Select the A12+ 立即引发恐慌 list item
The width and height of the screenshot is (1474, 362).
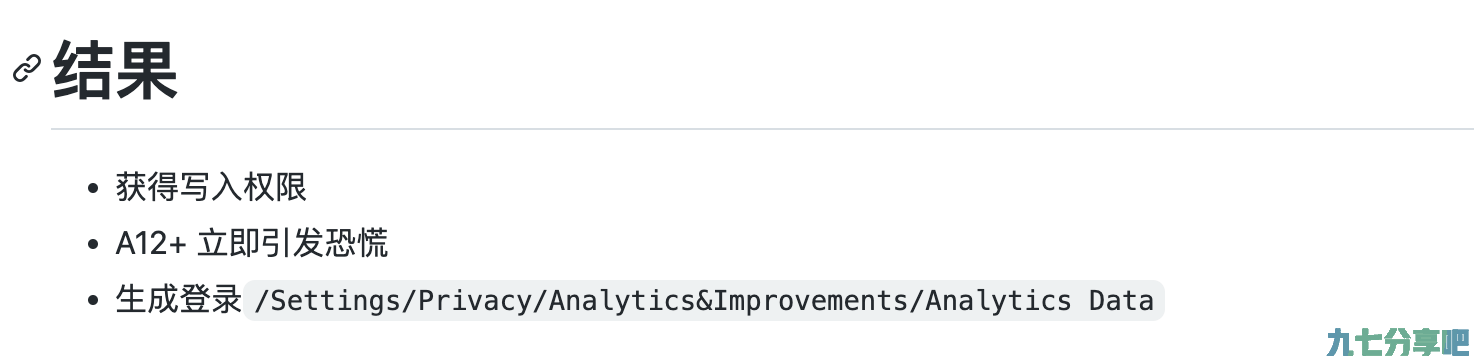[x=252, y=243]
